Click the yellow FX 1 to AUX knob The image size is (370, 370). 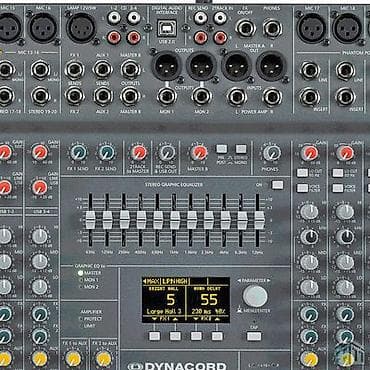(73, 359)
